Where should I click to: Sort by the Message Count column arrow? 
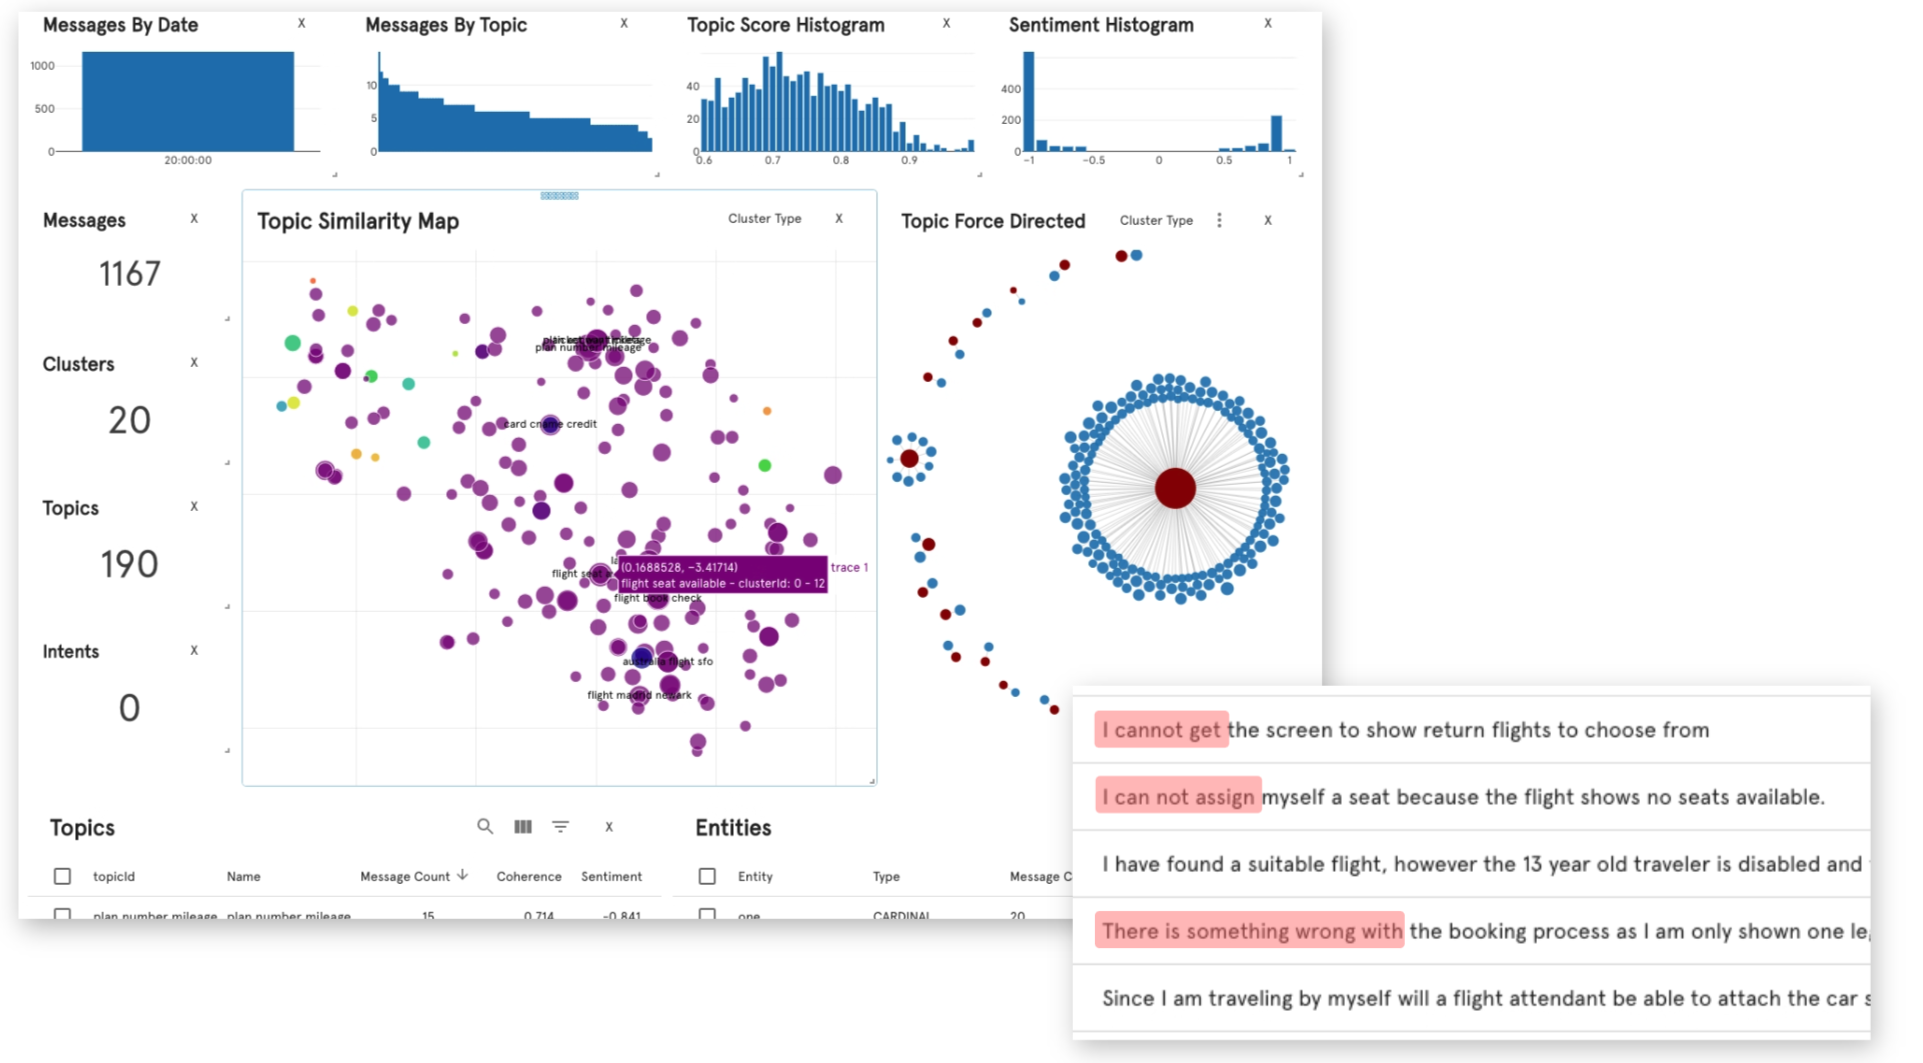[x=463, y=875]
